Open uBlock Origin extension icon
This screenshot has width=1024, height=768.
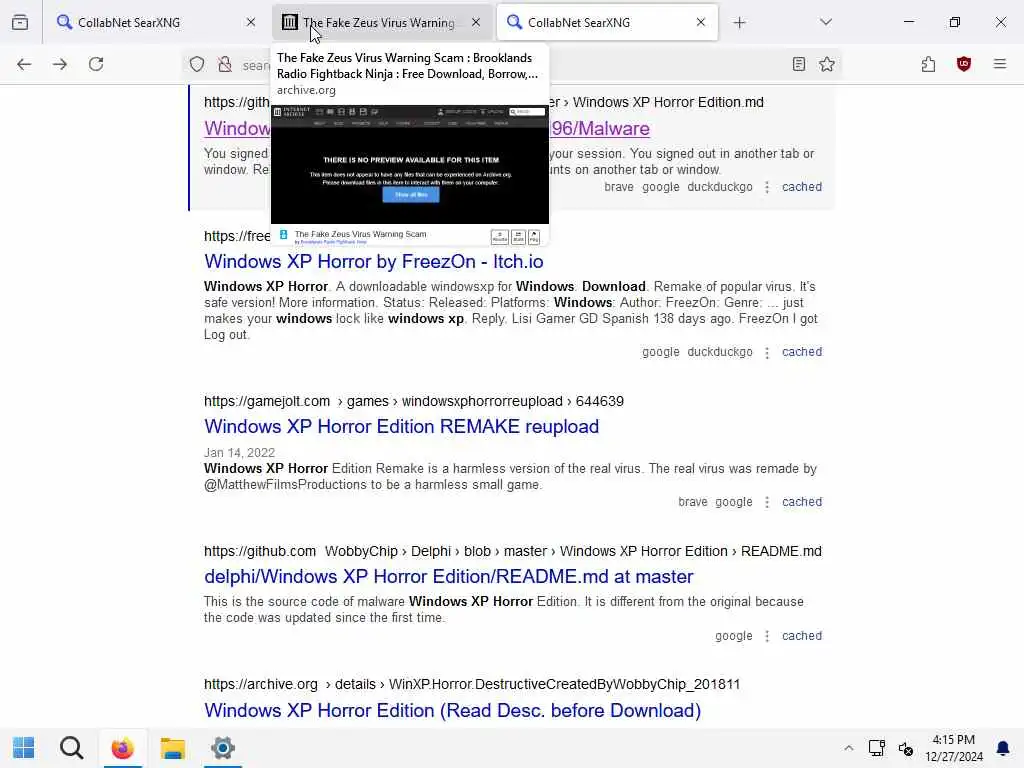point(964,64)
